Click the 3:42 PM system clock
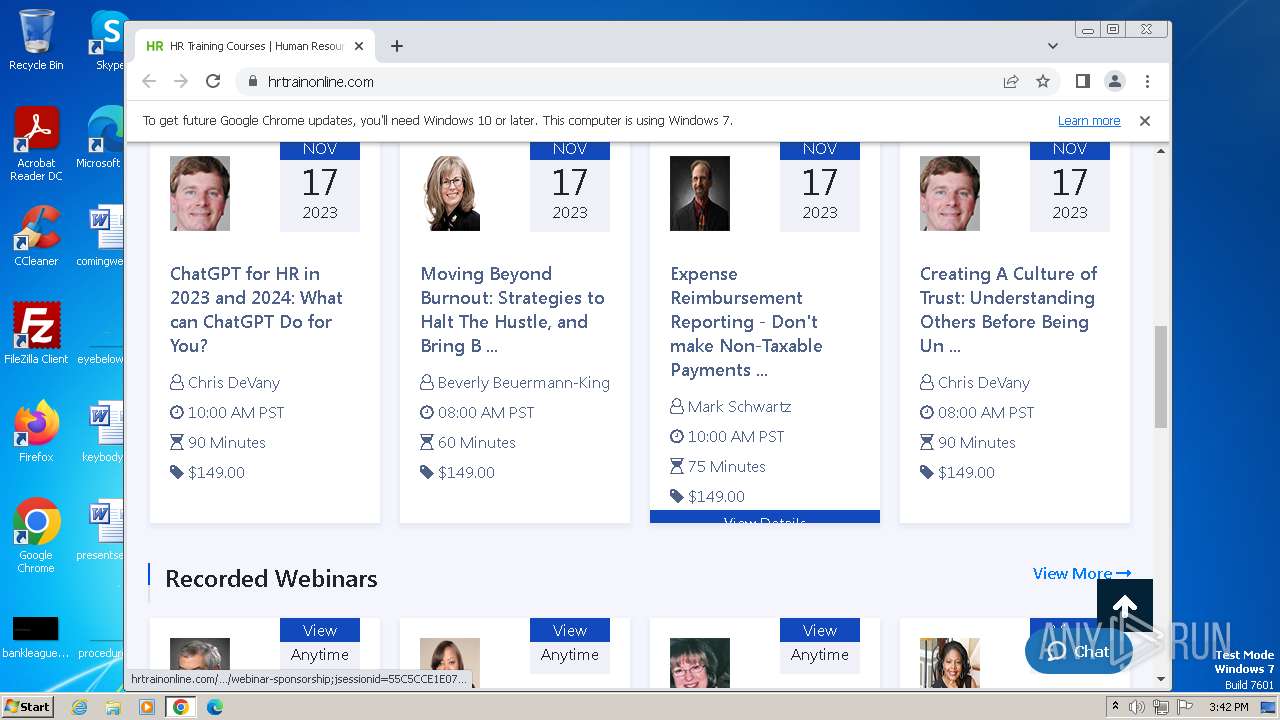The height and width of the screenshot is (720, 1280). (1228, 707)
